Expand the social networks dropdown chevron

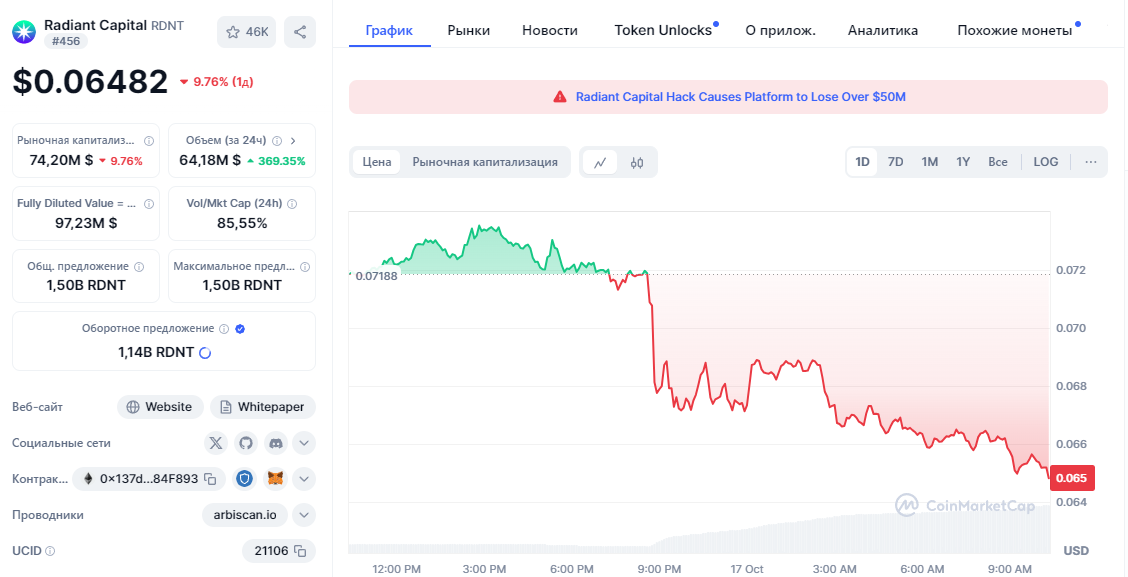click(x=304, y=443)
